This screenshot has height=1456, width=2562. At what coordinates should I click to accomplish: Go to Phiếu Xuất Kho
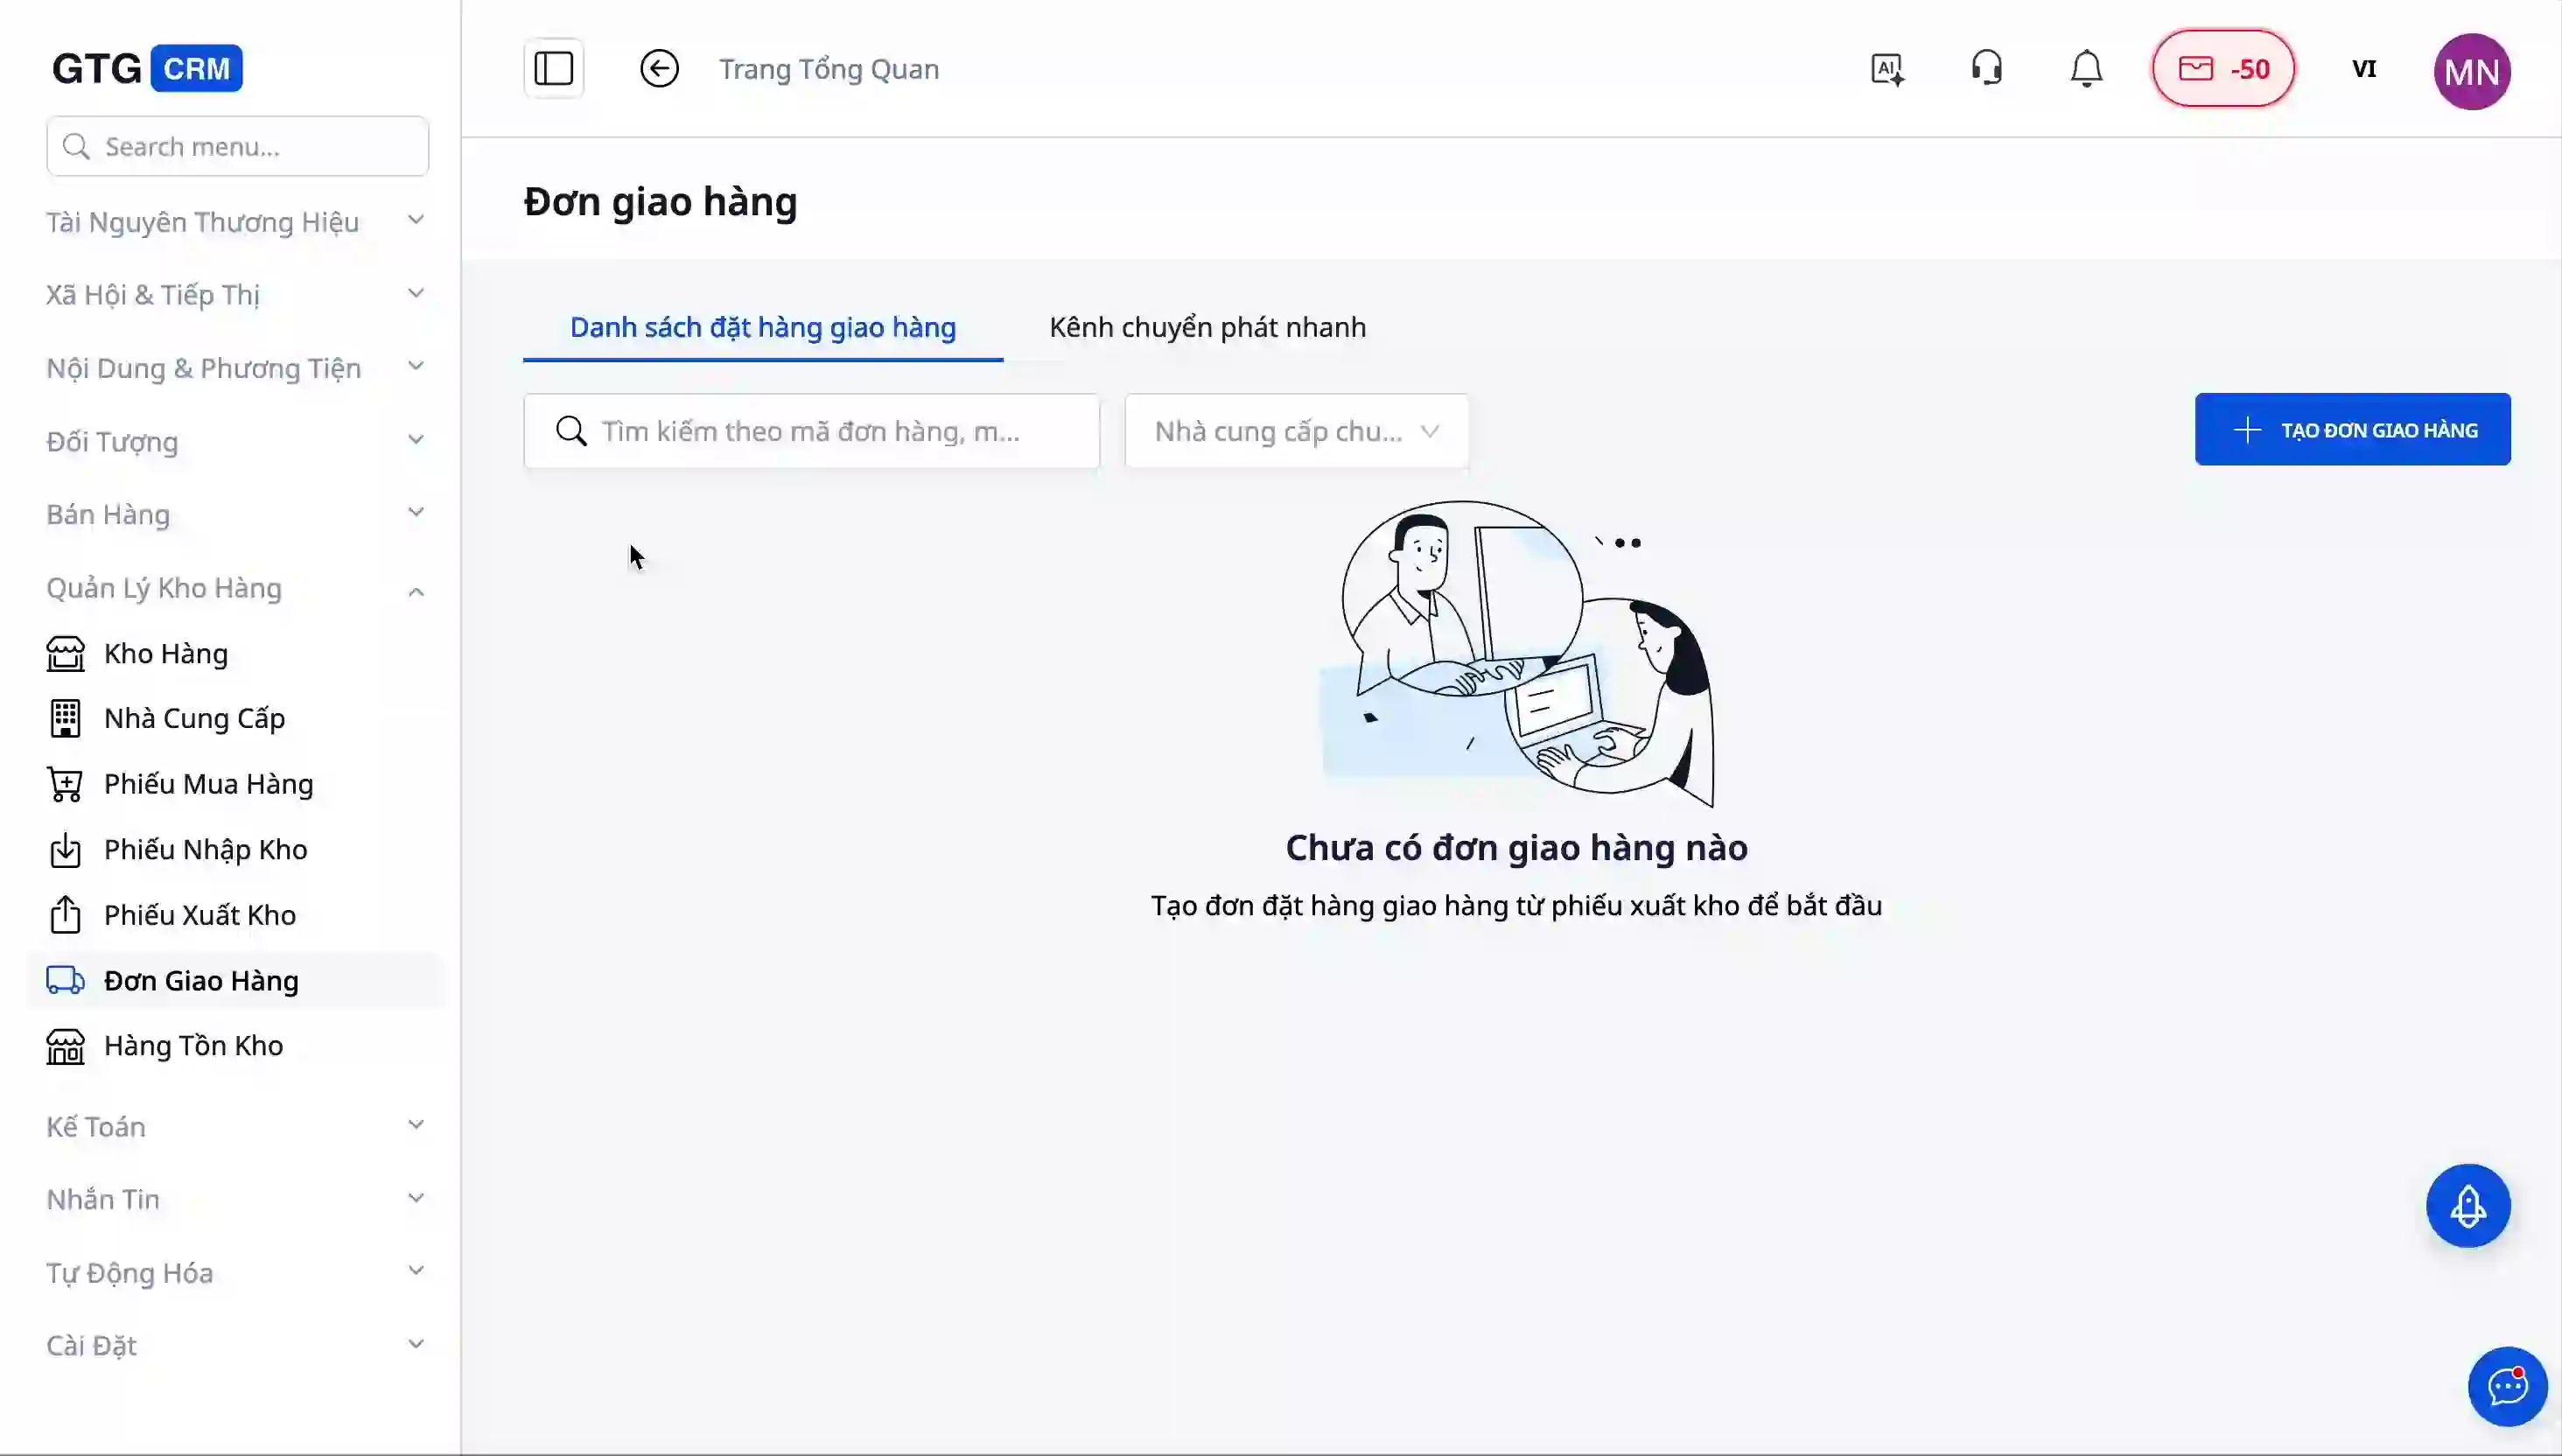point(199,915)
